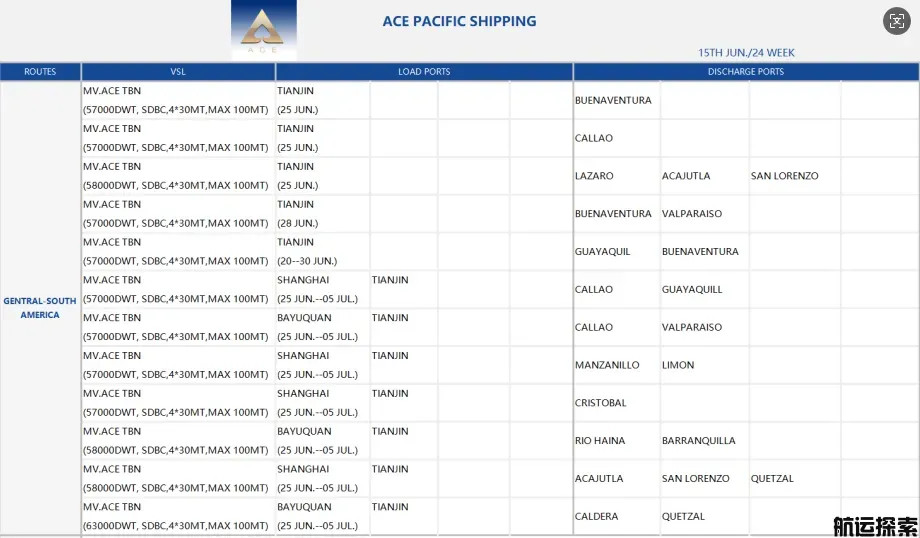The width and height of the screenshot is (920, 538).
Task: Select the LAZARO discharge port cell
Action: coord(617,176)
